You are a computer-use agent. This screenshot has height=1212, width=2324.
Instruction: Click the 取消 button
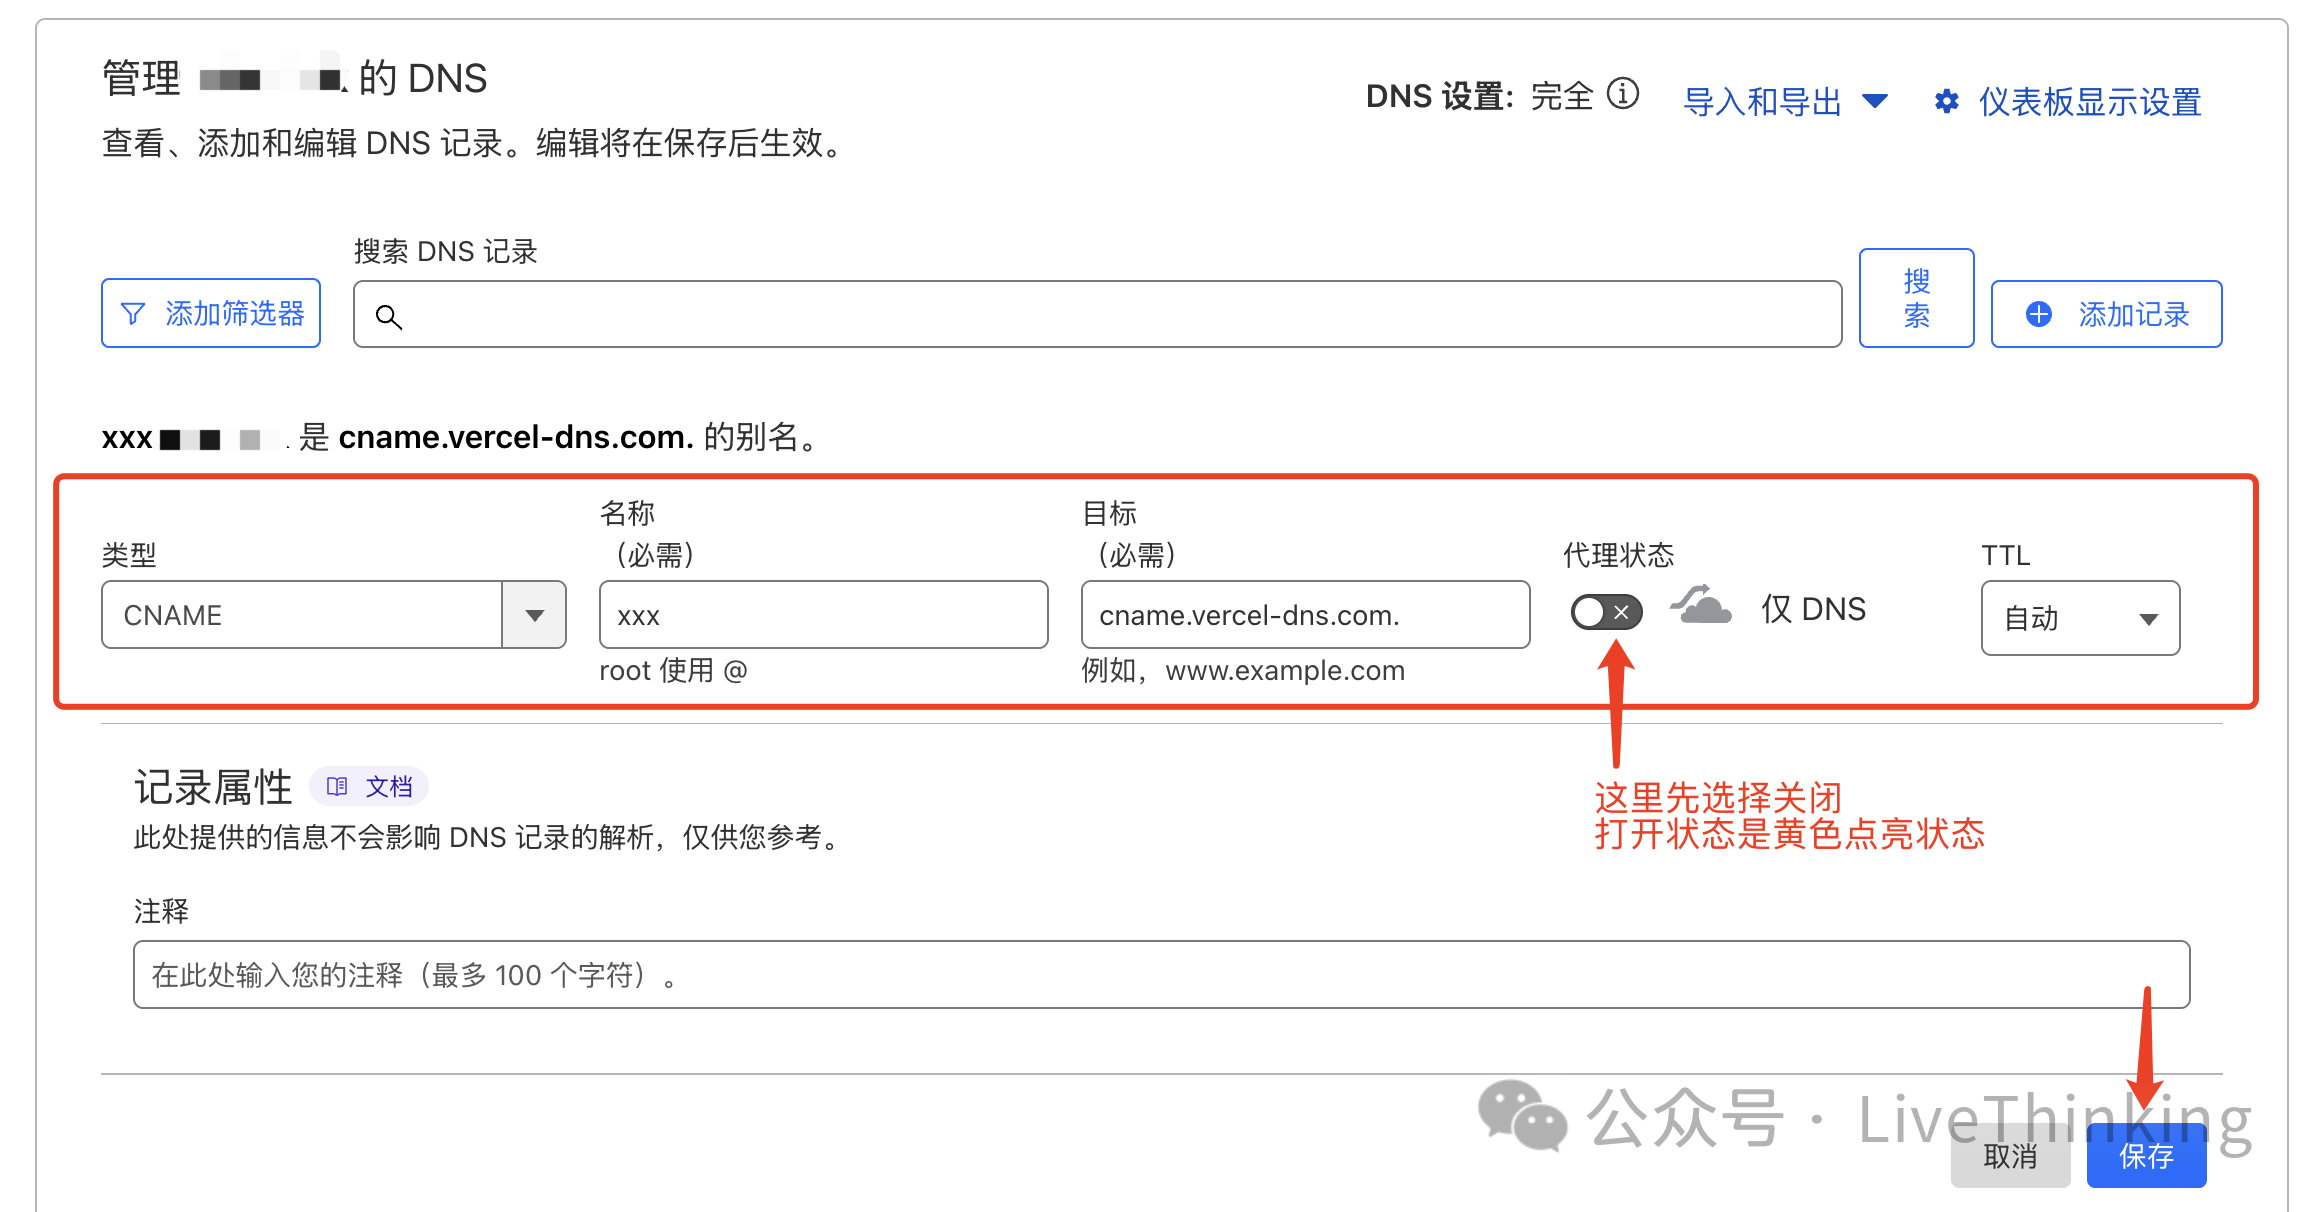pos(2010,1156)
